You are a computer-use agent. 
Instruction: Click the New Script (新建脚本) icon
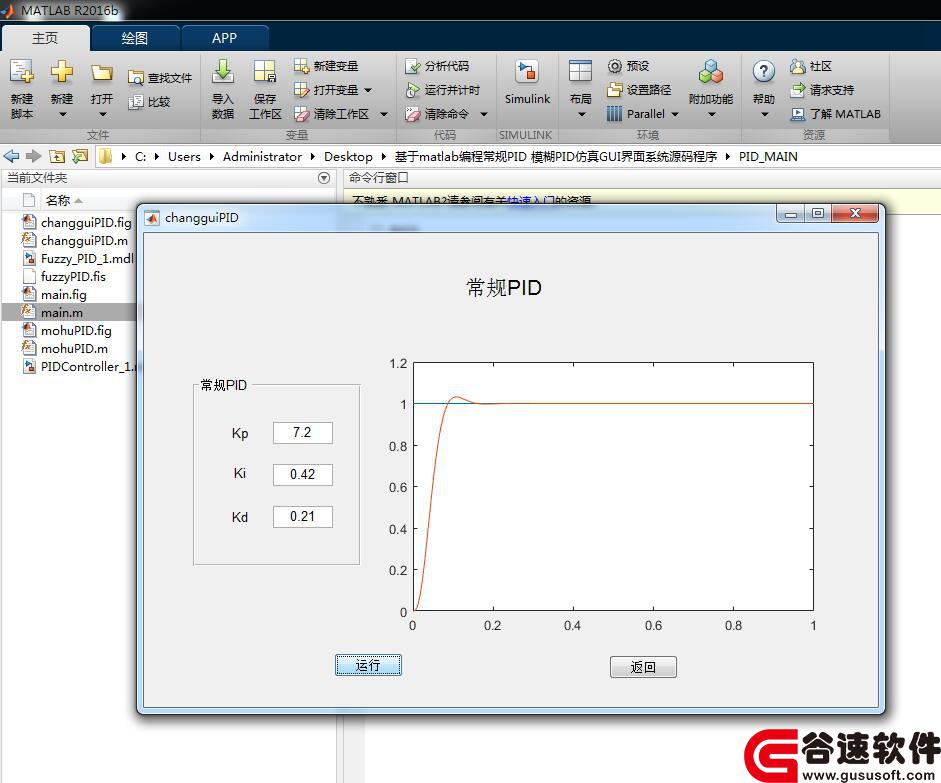coord(22,72)
